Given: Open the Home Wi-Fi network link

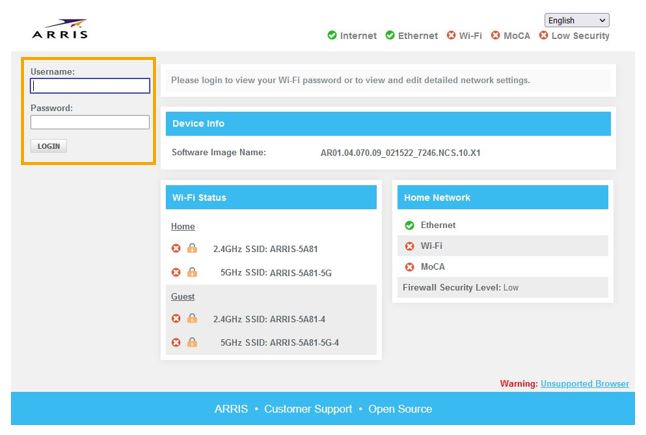Looking at the screenshot, I should [x=183, y=227].
